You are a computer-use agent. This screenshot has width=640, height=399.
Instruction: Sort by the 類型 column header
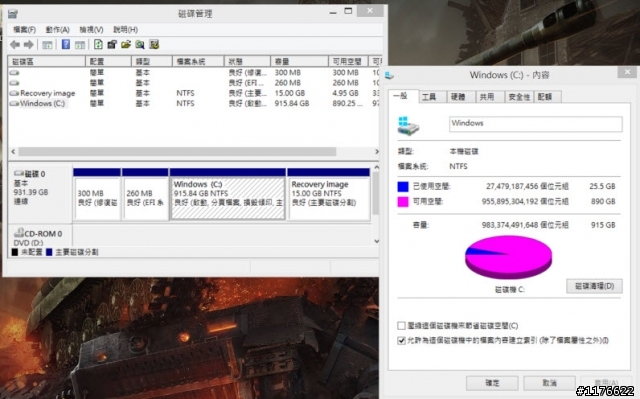pyautogui.click(x=152, y=61)
